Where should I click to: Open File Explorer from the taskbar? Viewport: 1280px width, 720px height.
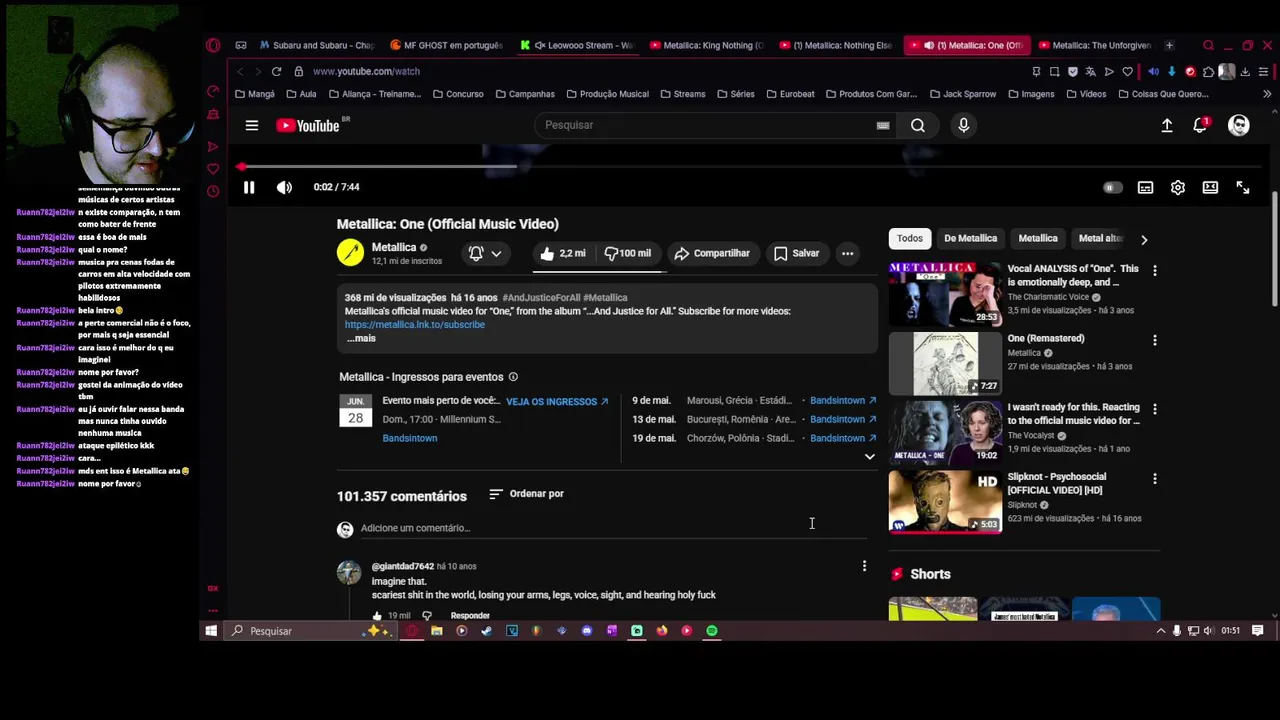437,631
